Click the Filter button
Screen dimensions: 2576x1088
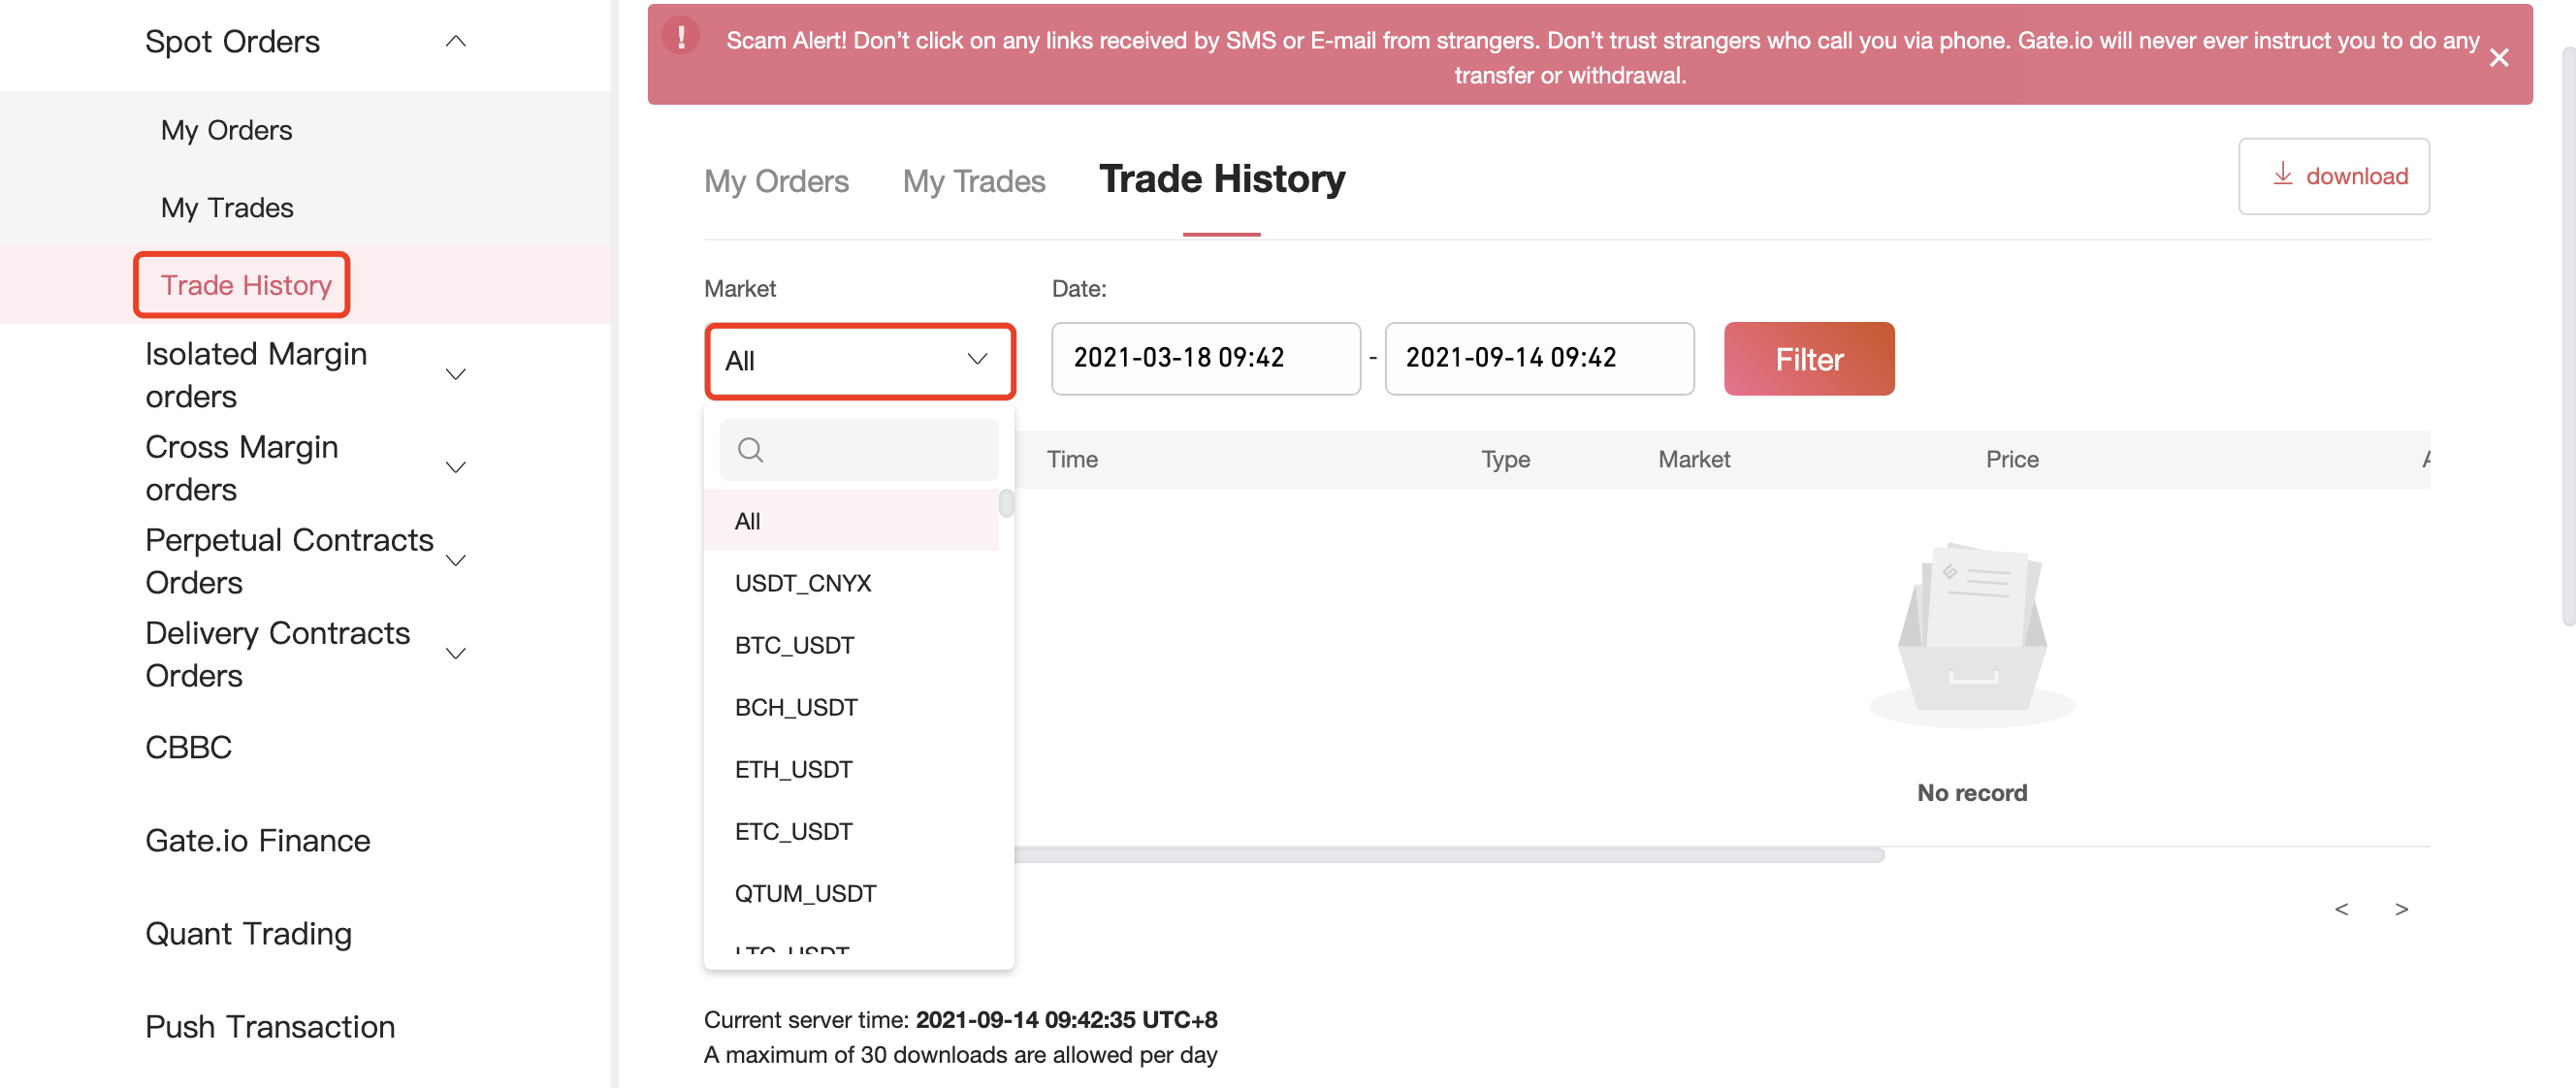(x=1808, y=359)
